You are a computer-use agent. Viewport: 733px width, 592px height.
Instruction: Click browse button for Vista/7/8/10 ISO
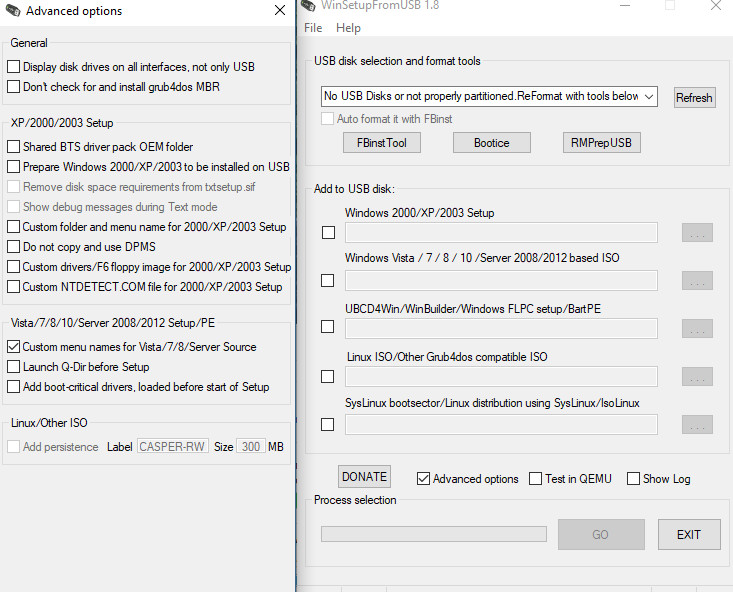coord(697,281)
